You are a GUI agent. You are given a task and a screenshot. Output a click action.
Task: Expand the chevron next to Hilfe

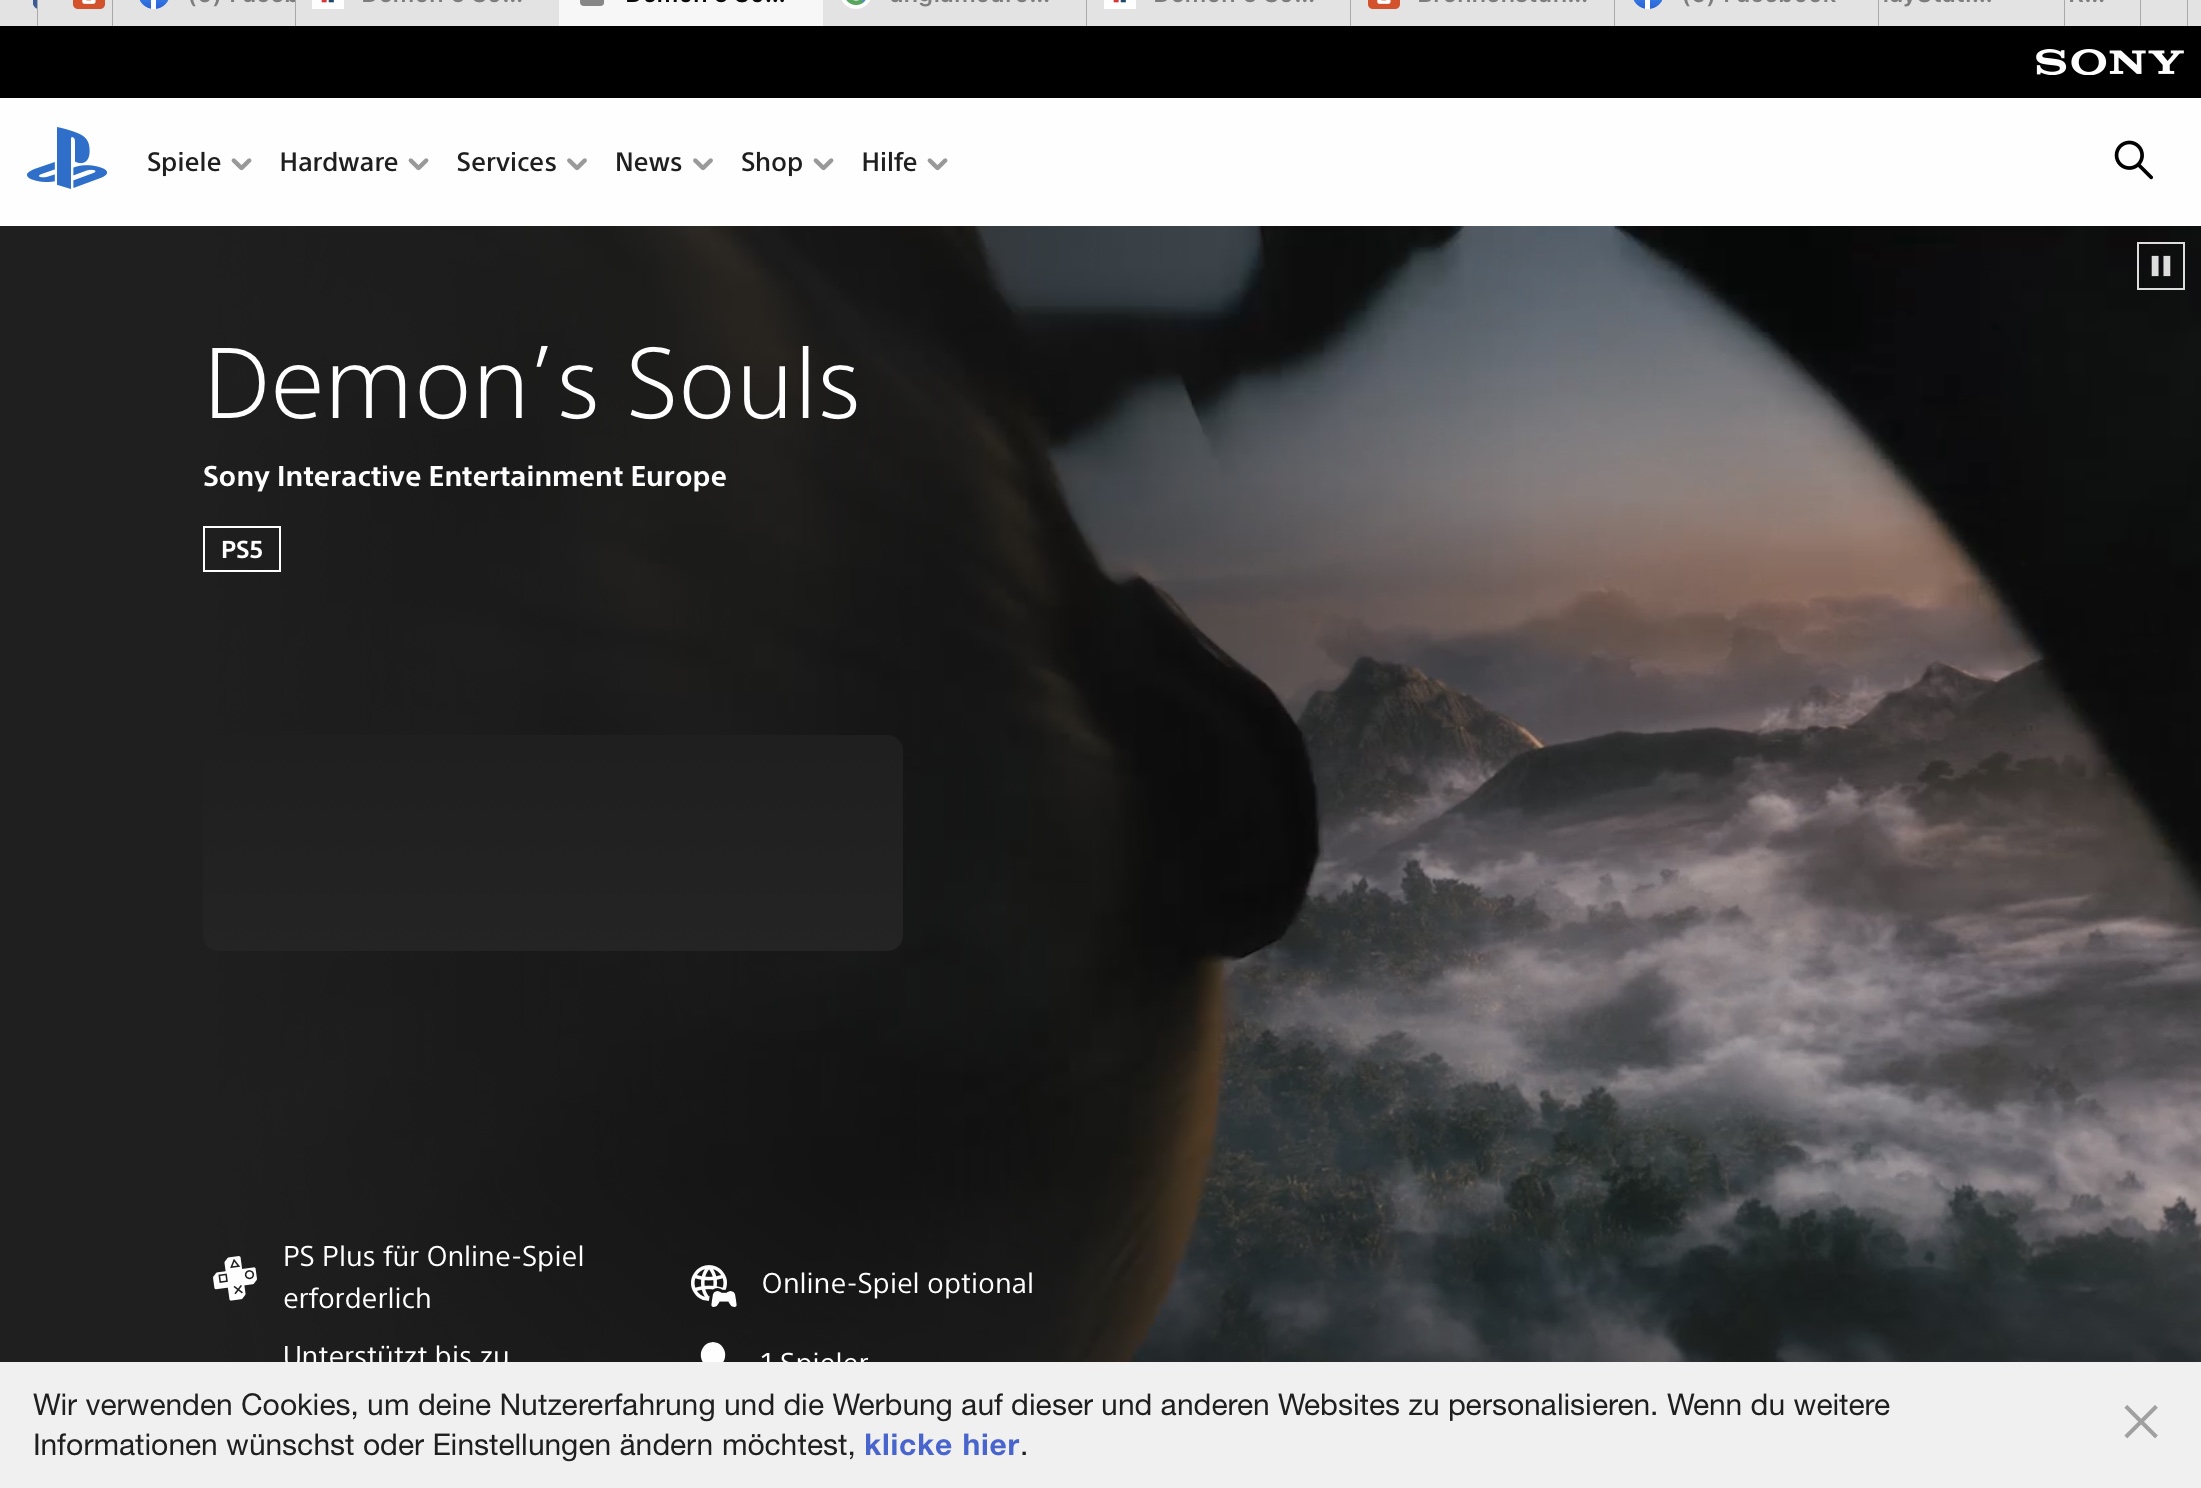pos(938,164)
